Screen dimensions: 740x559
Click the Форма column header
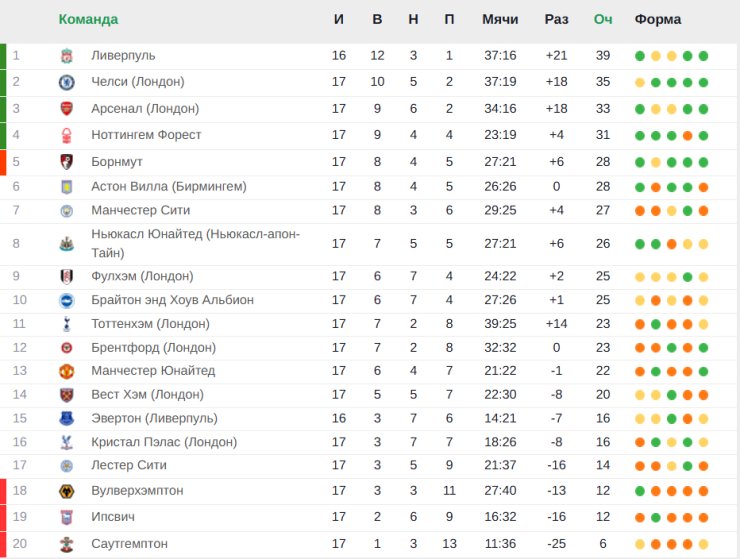(657, 19)
